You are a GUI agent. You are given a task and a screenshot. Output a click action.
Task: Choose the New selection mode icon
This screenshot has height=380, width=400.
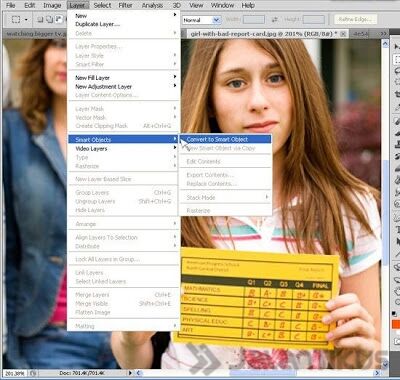[40, 20]
